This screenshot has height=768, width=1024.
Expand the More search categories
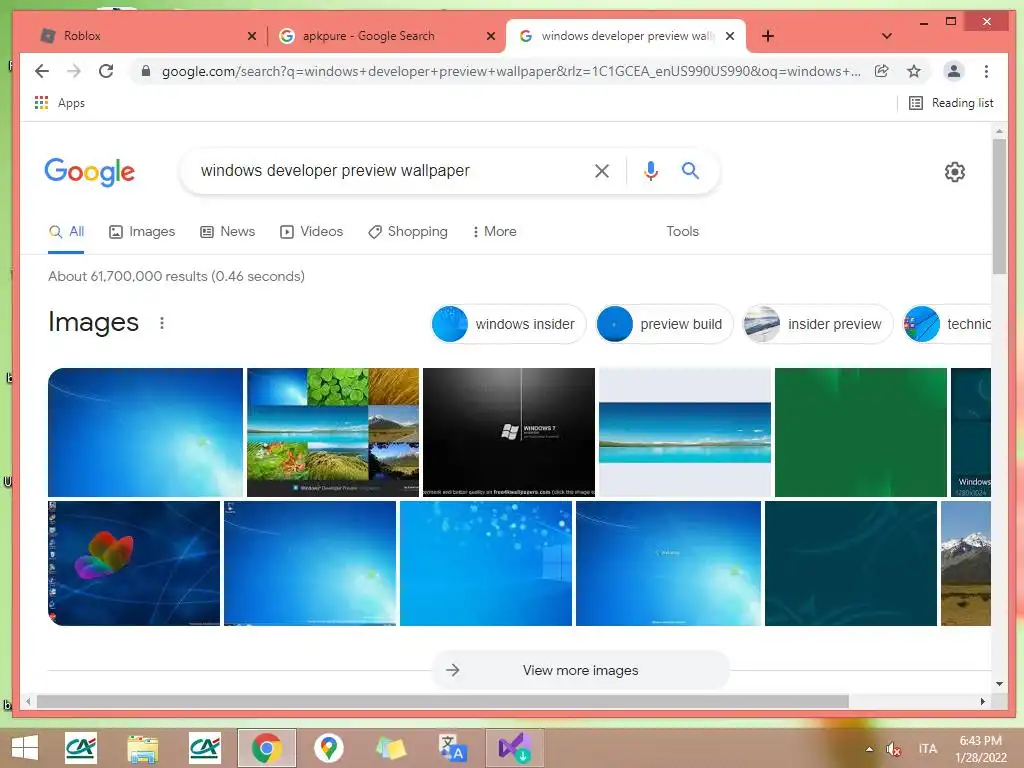tap(494, 232)
